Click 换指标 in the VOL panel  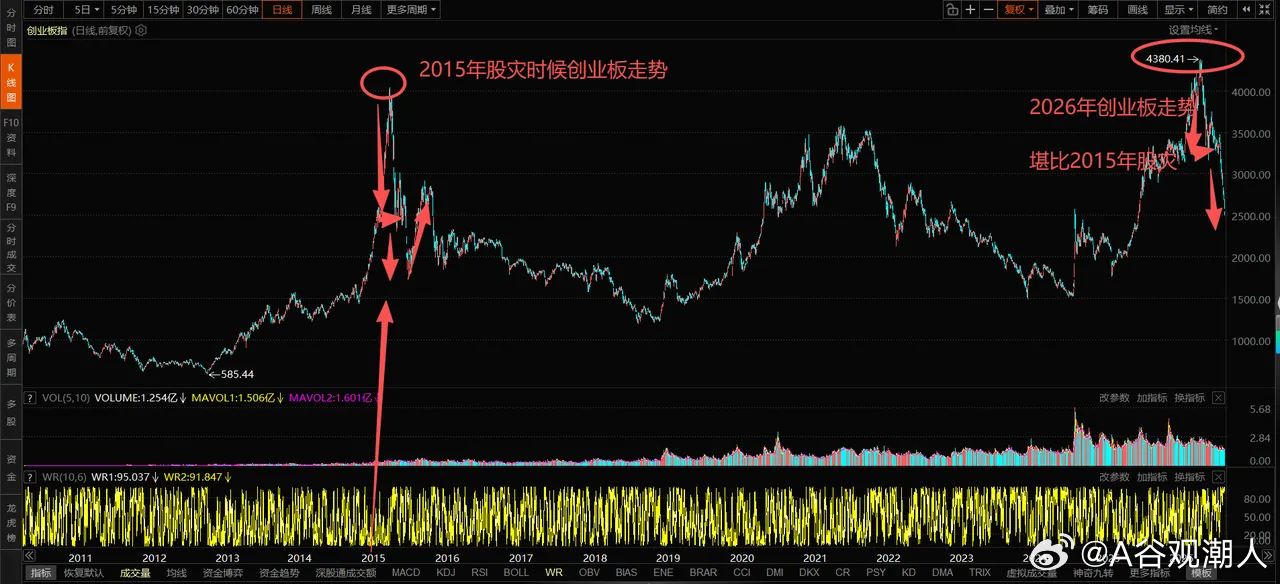1189,397
